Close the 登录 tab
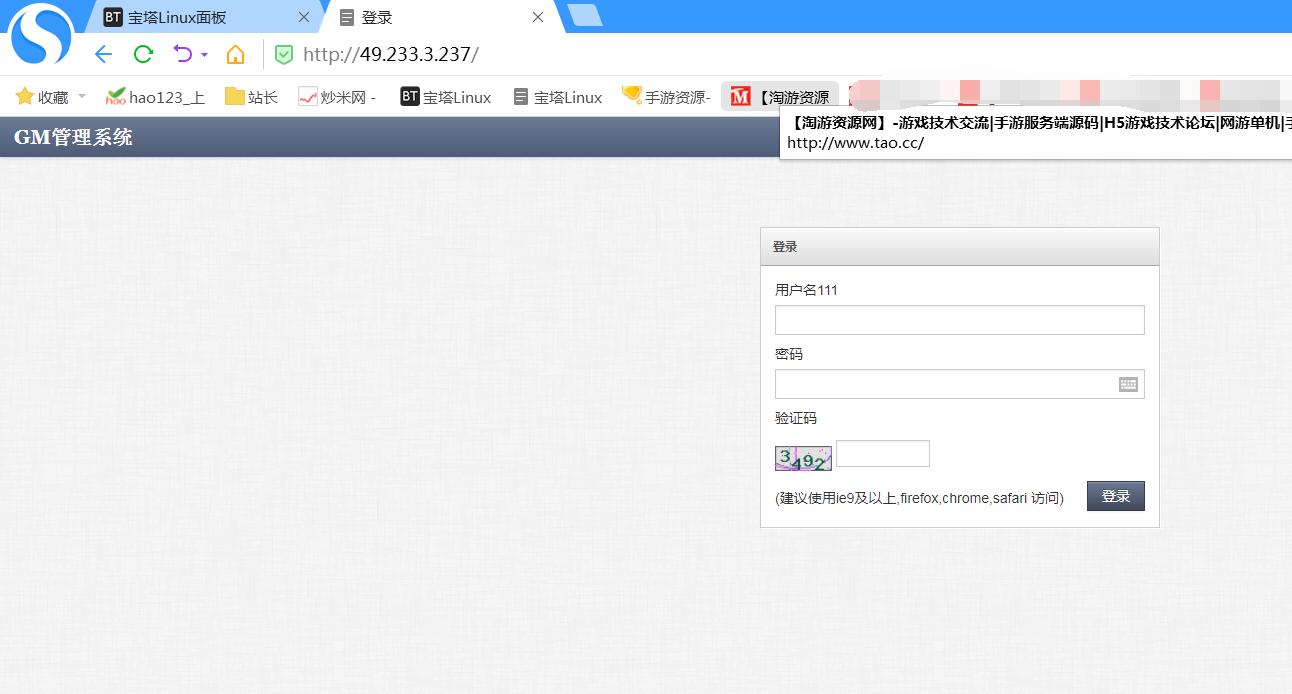 [538, 17]
